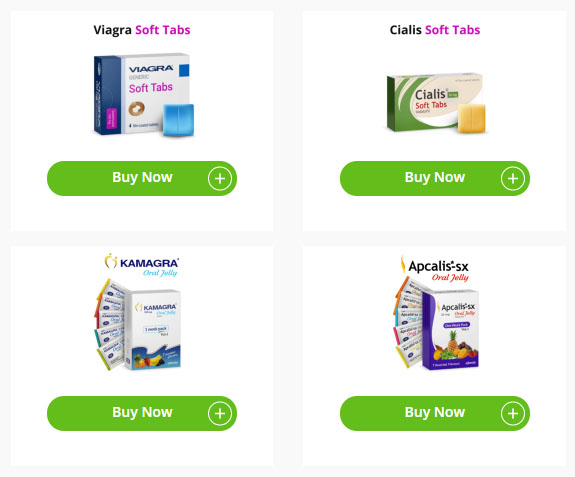Image resolution: width=575 pixels, height=477 pixels.
Task: Click the Kamagra Oral Jelly logo
Action: (x=142, y=265)
